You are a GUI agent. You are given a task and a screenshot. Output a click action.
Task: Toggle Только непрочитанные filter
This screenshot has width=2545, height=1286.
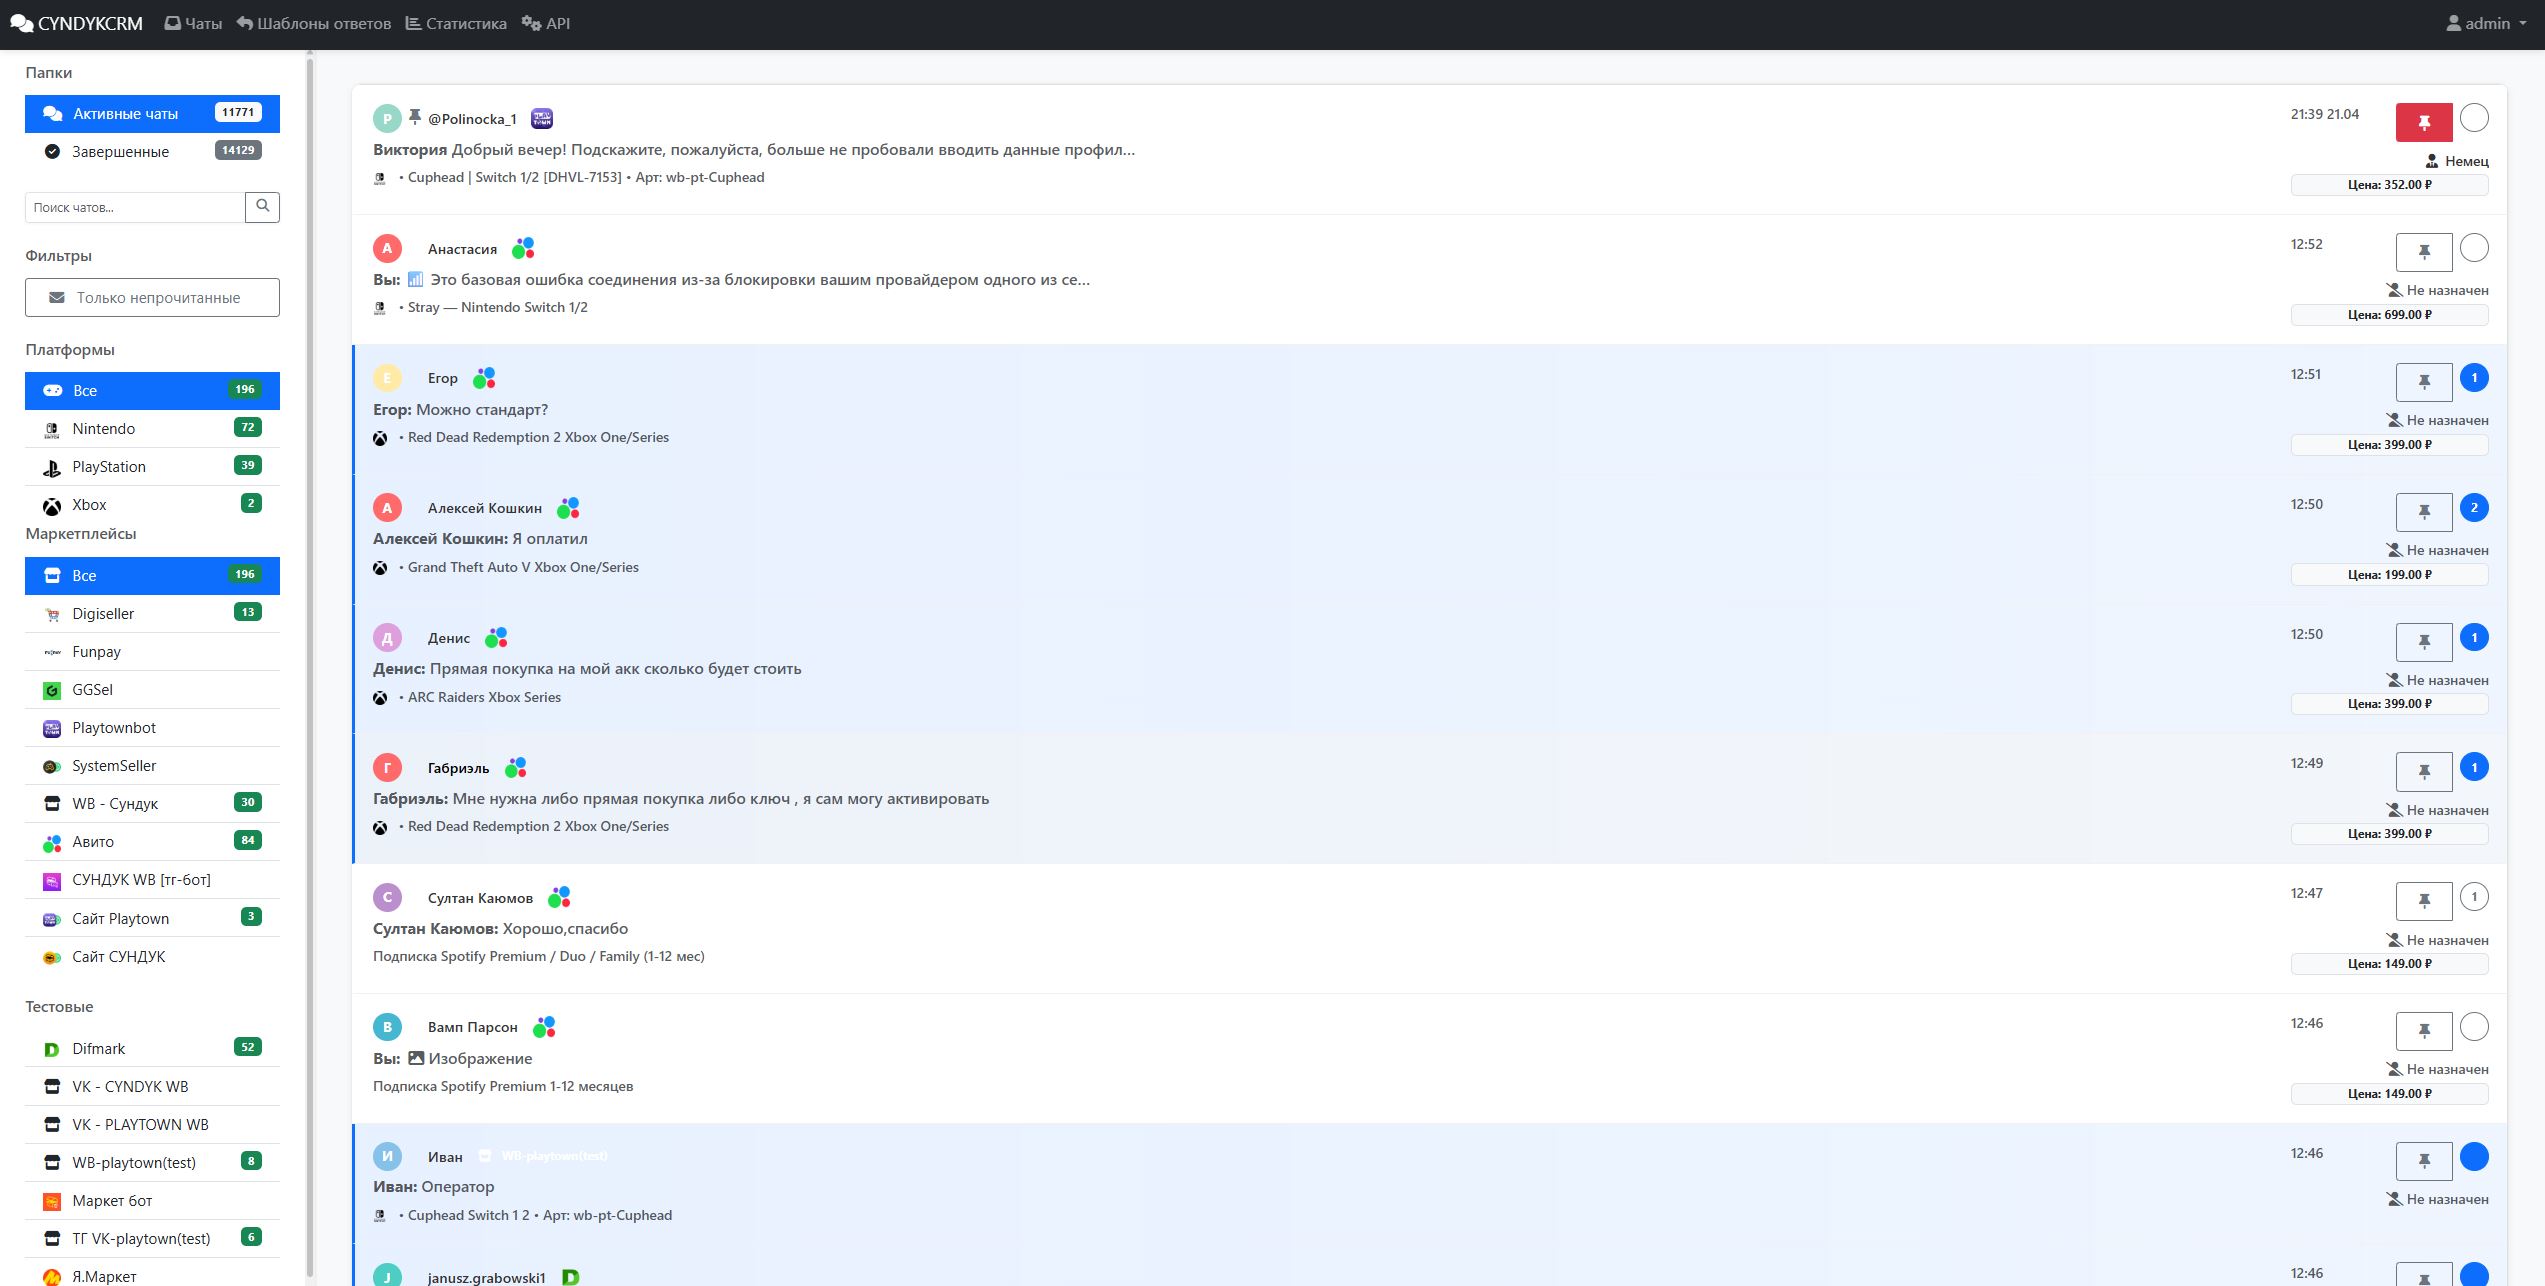tap(152, 297)
